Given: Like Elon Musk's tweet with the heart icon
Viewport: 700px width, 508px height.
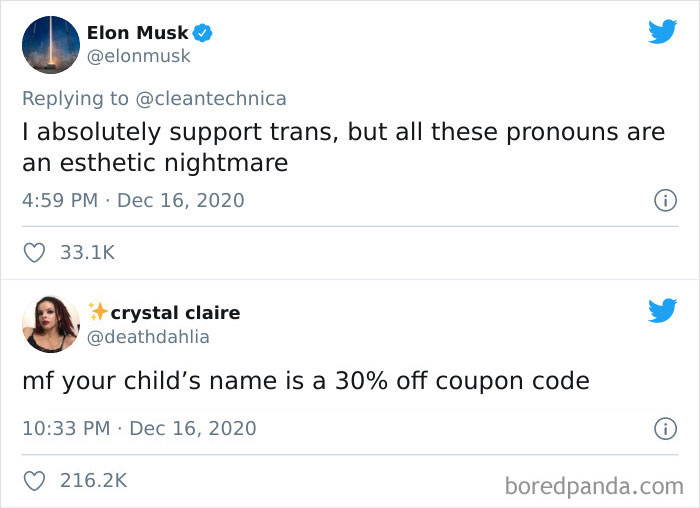Looking at the screenshot, I should (x=34, y=253).
